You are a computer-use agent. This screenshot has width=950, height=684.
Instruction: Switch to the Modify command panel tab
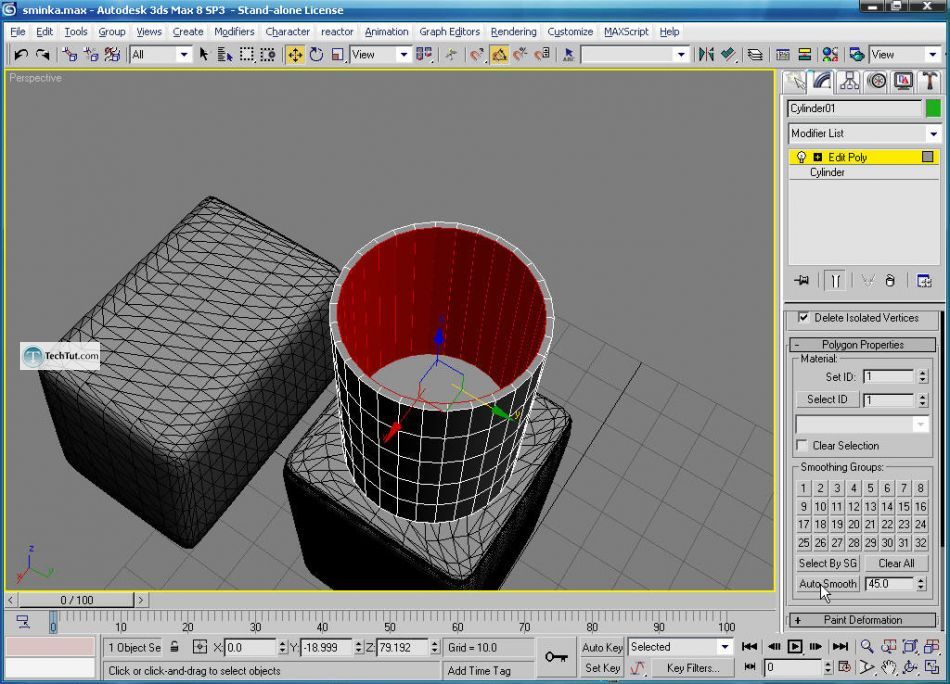point(822,81)
